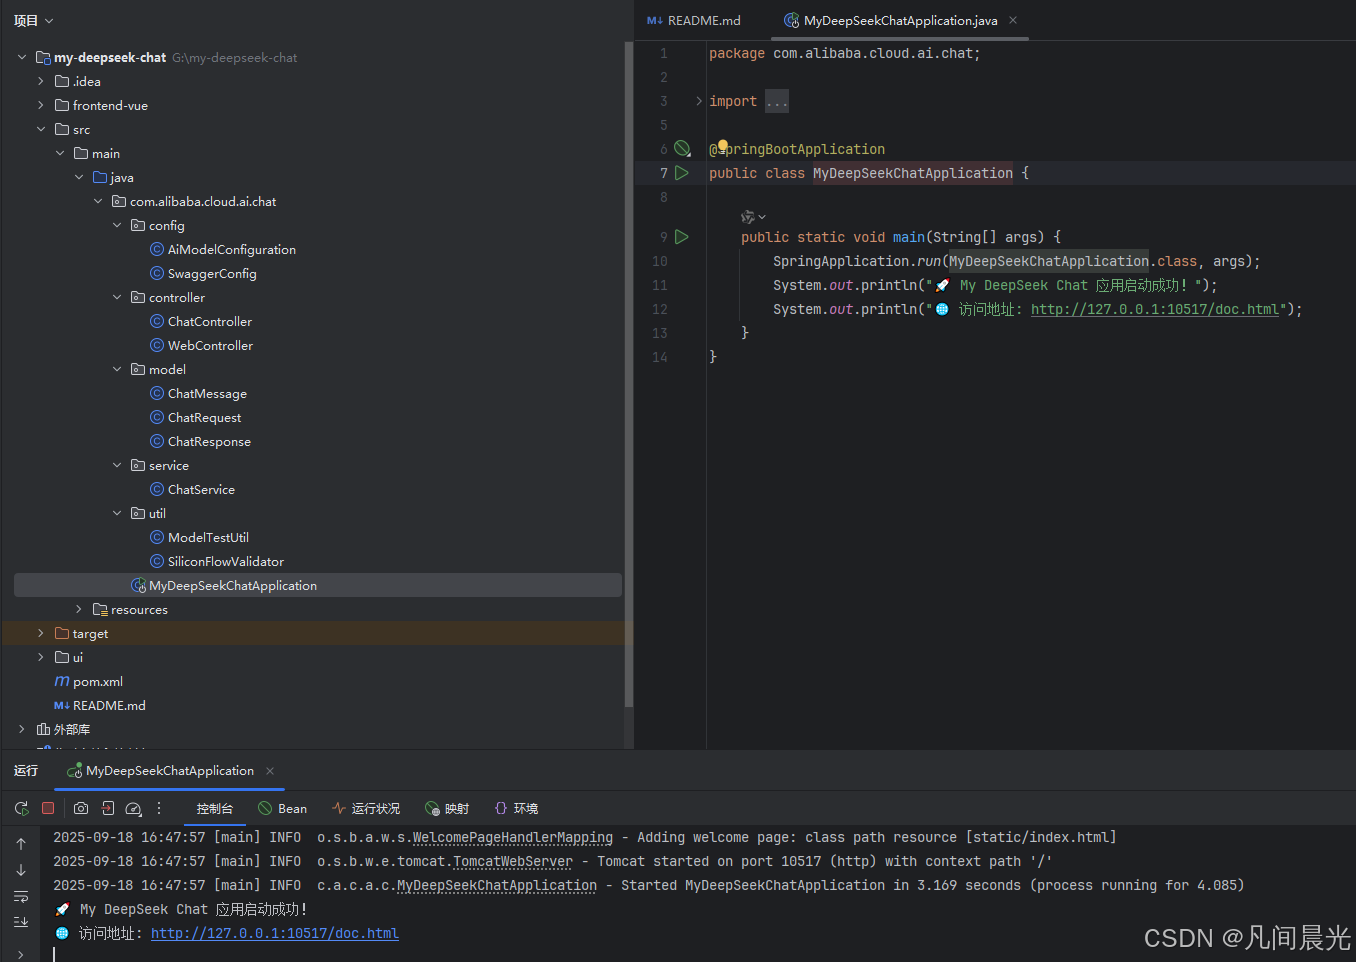Open more run options (three dots)
This screenshot has height=962, width=1356.
point(159,808)
